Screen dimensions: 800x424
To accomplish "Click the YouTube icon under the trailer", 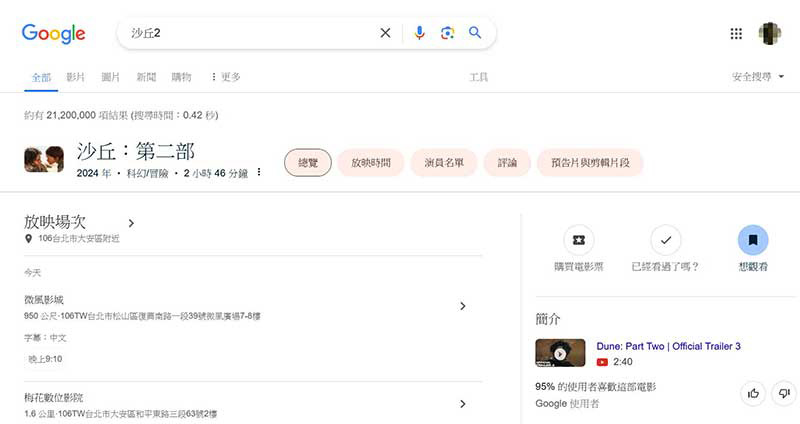I will pos(602,362).
